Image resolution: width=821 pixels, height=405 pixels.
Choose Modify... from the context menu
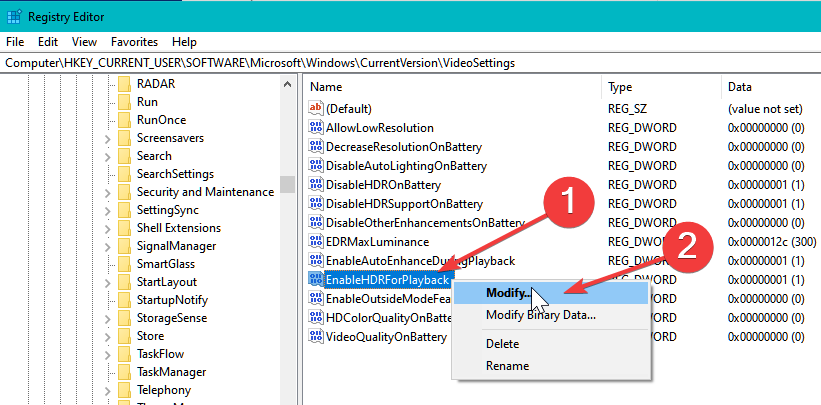508,292
